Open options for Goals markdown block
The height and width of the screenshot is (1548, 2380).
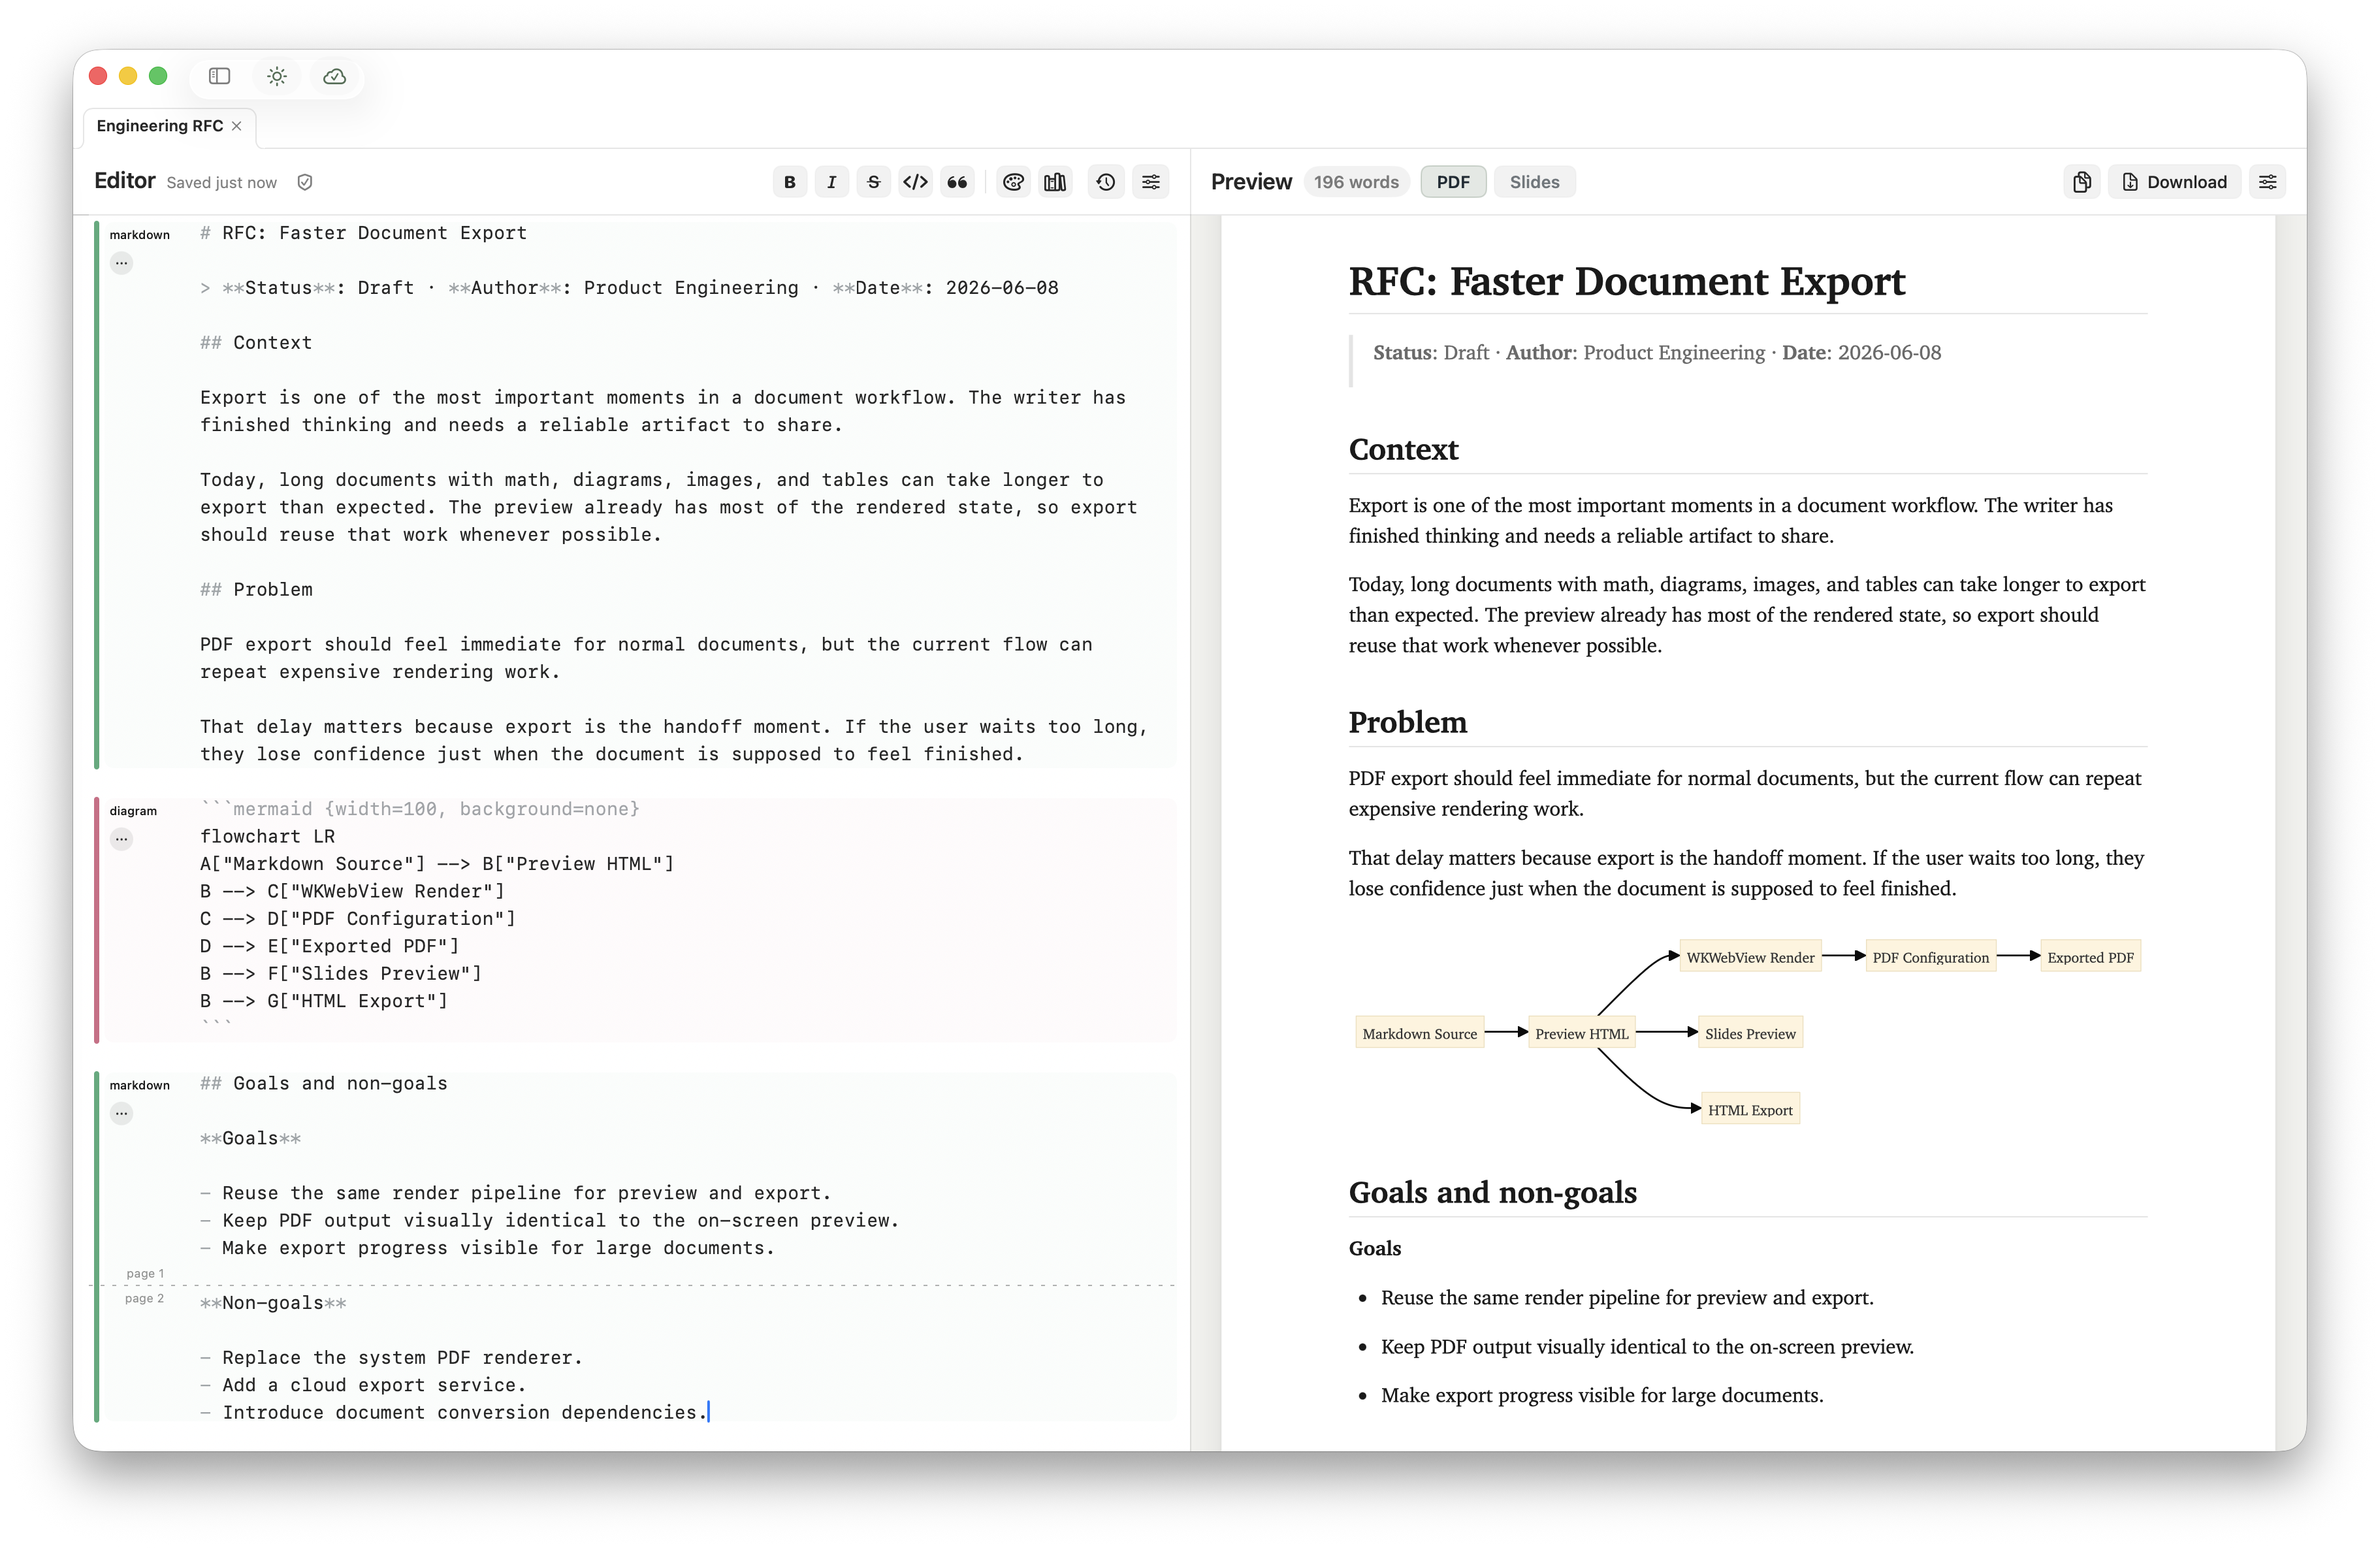tap(121, 1113)
